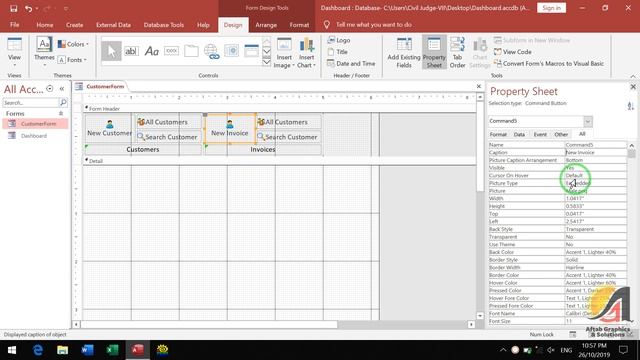Open Word from the taskbar

point(87,350)
